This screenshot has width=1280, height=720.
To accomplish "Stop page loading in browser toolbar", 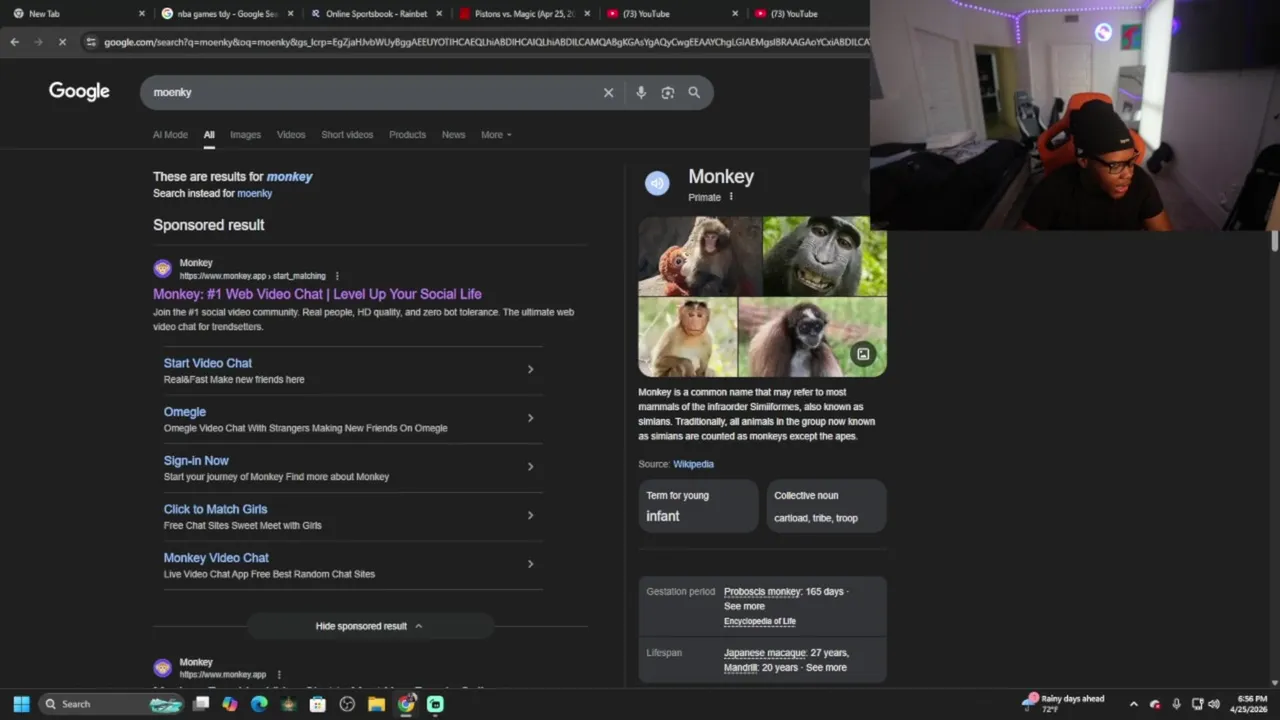I will (62, 42).
